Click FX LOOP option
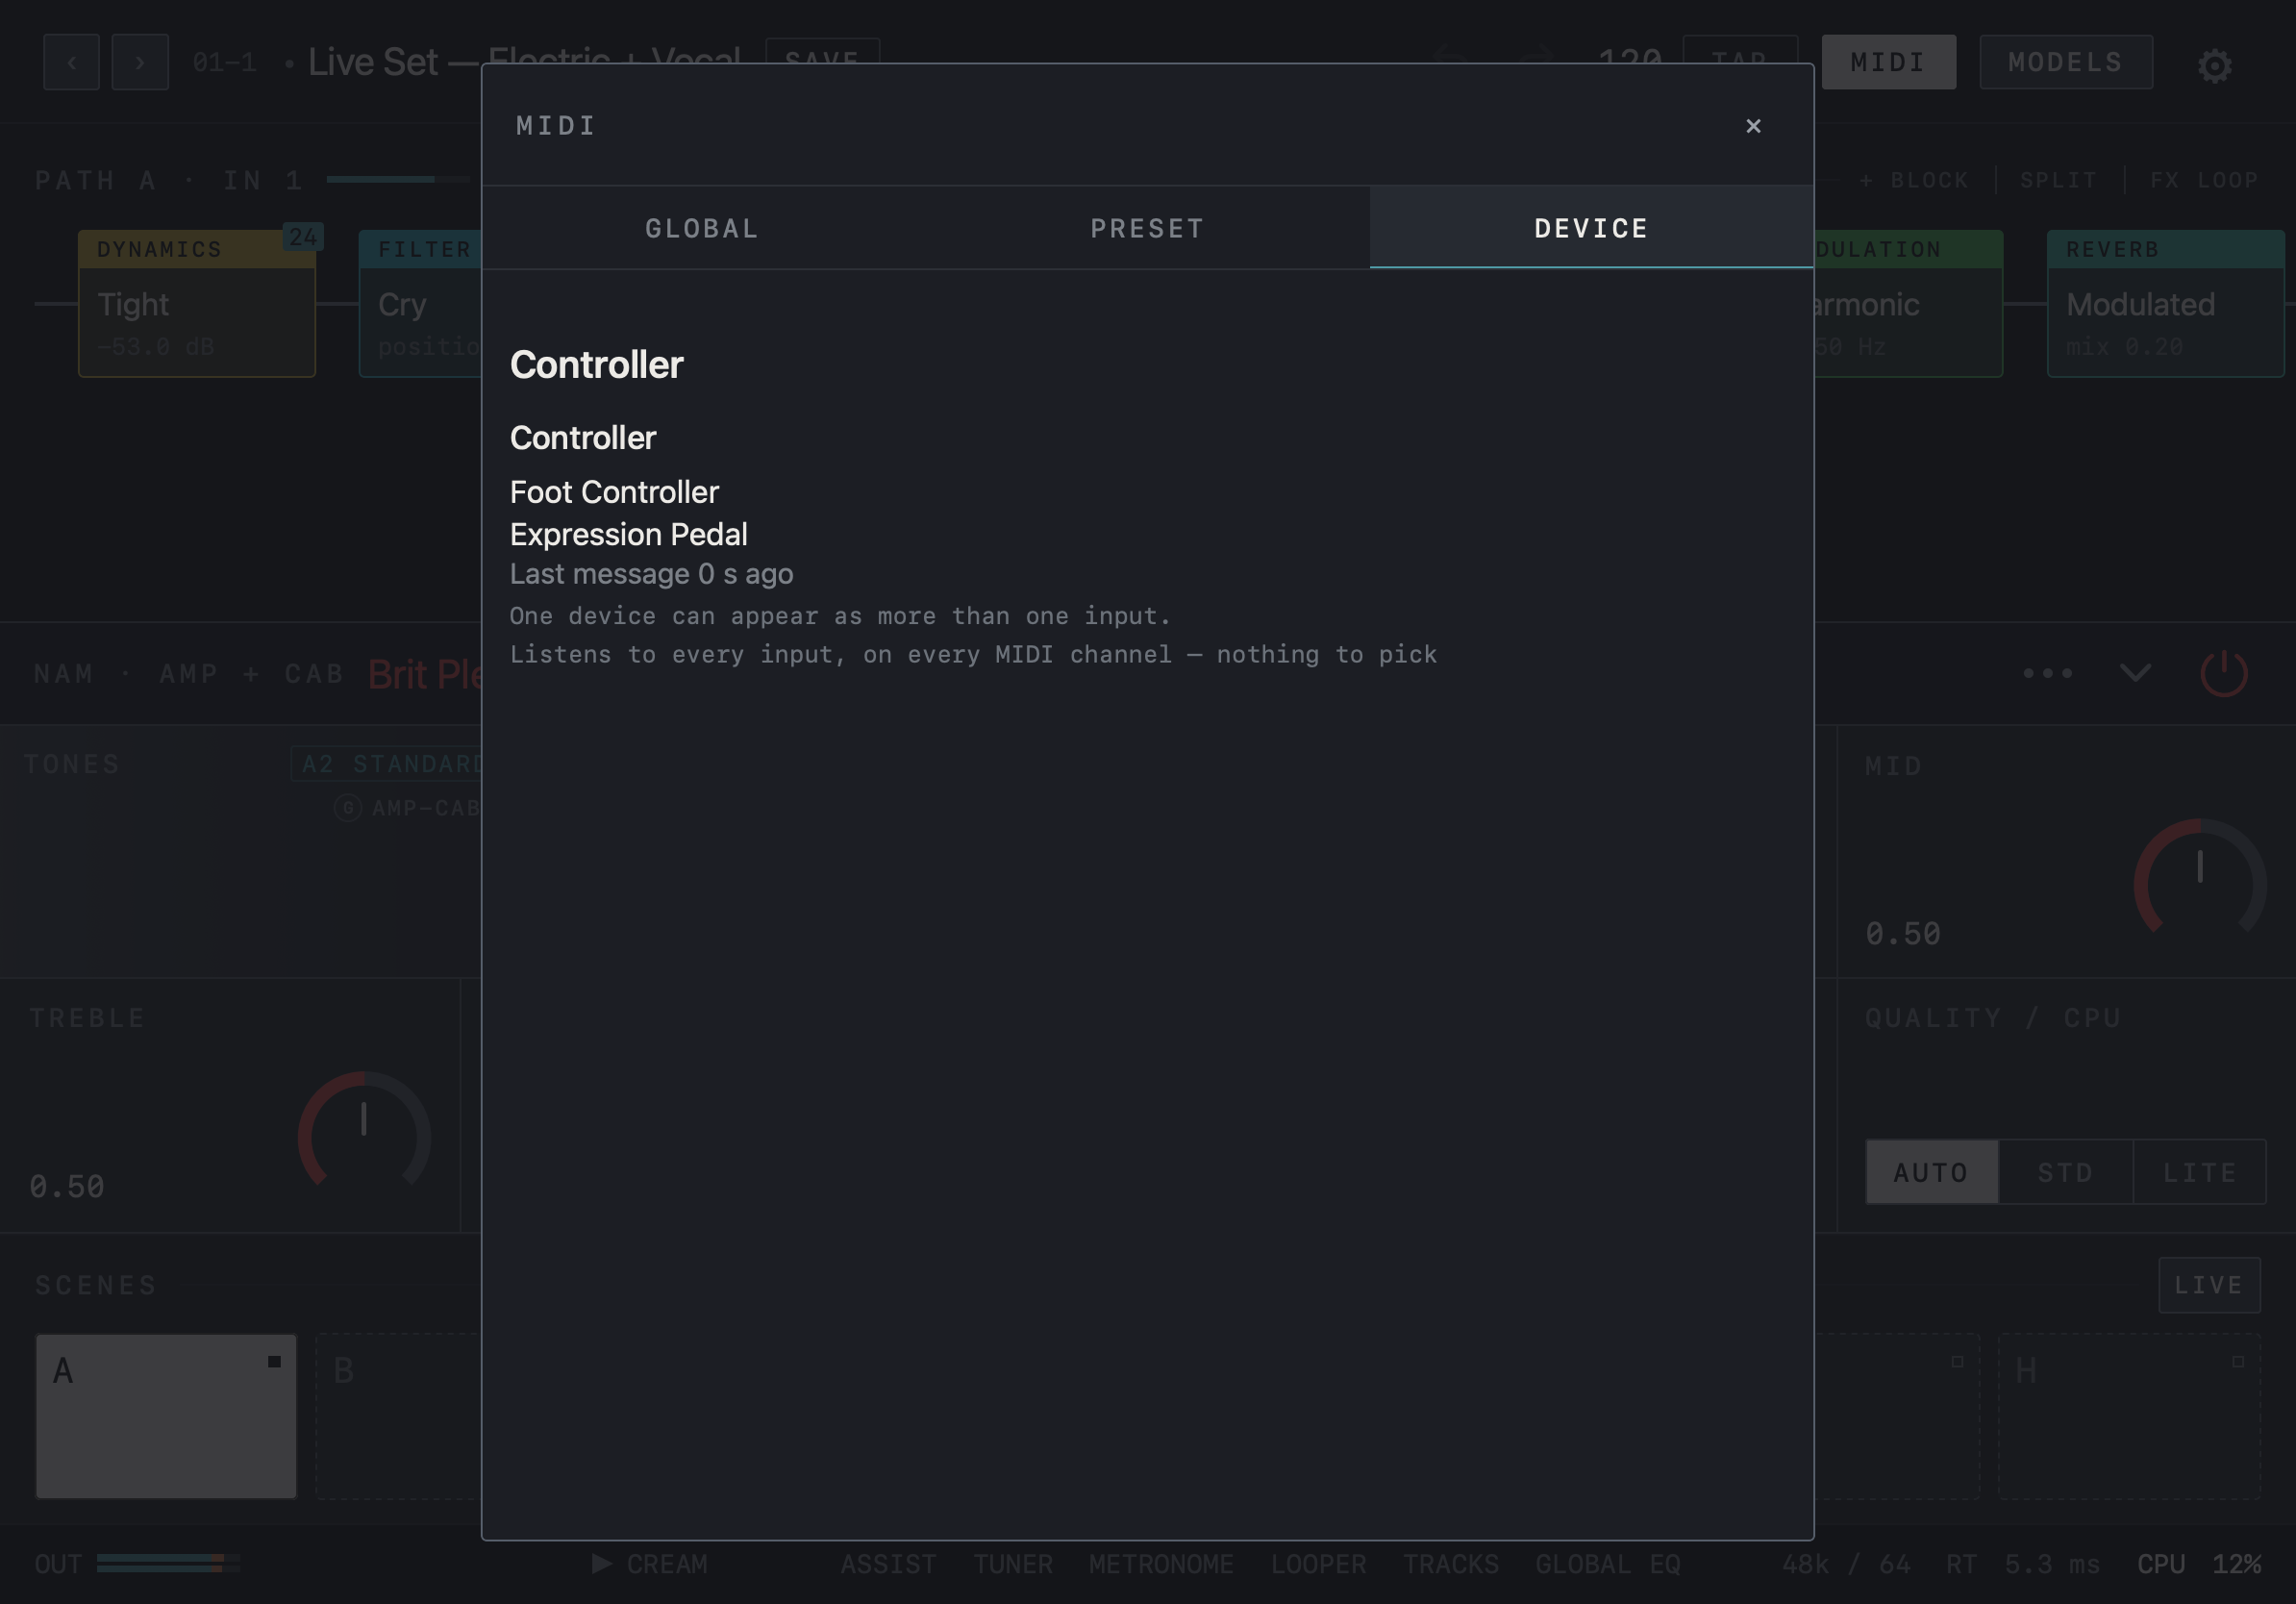The height and width of the screenshot is (1604, 2296). pyautogui.click(x=2204, y=181)
